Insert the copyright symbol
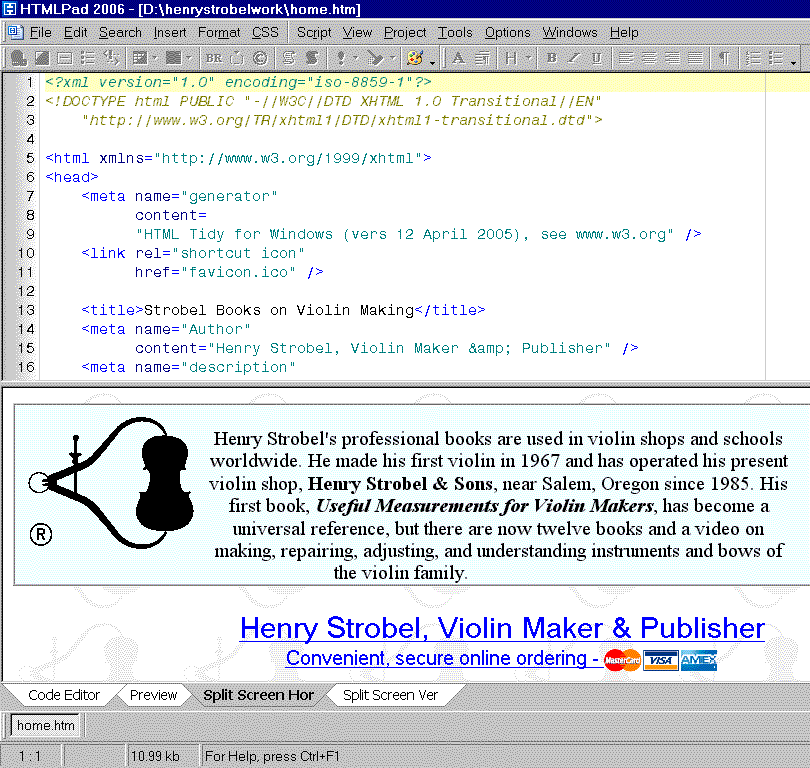810x768 pixels. pos(260,58)
